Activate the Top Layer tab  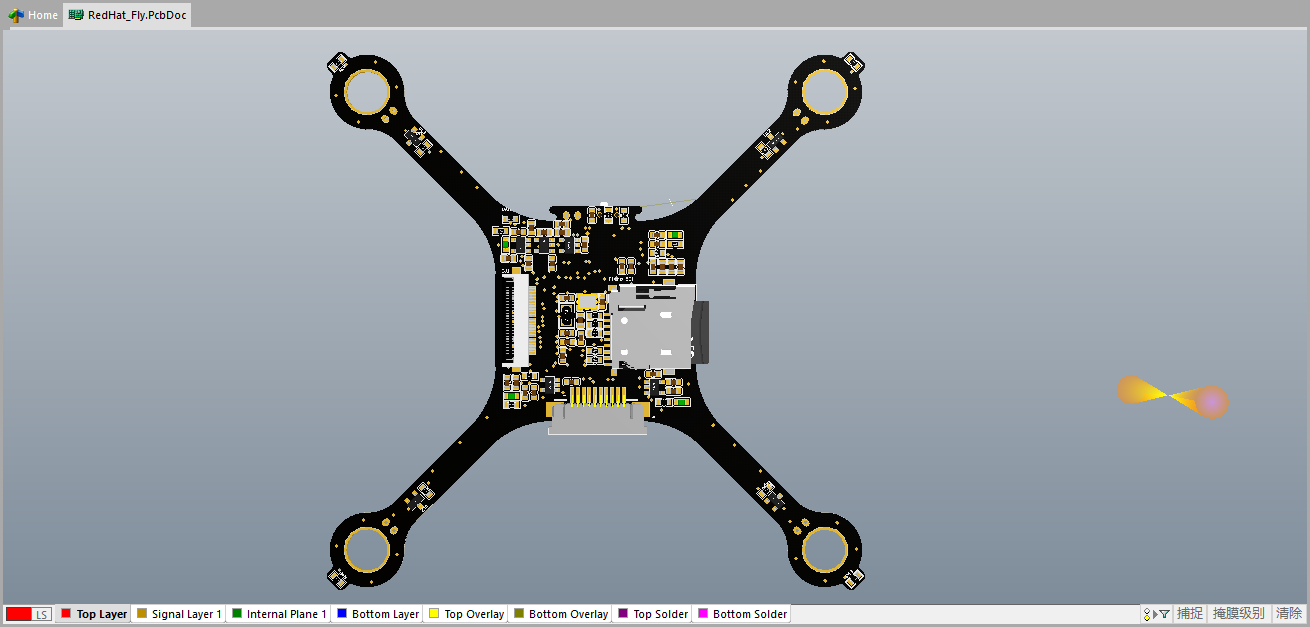click(94, 614)
